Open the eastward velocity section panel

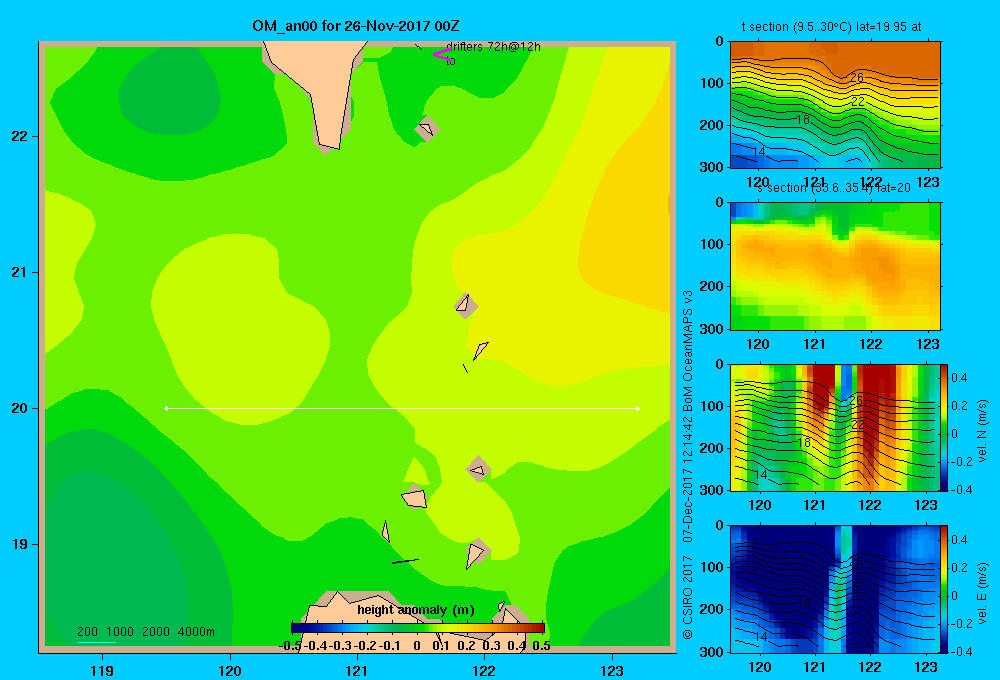(834, 589)
